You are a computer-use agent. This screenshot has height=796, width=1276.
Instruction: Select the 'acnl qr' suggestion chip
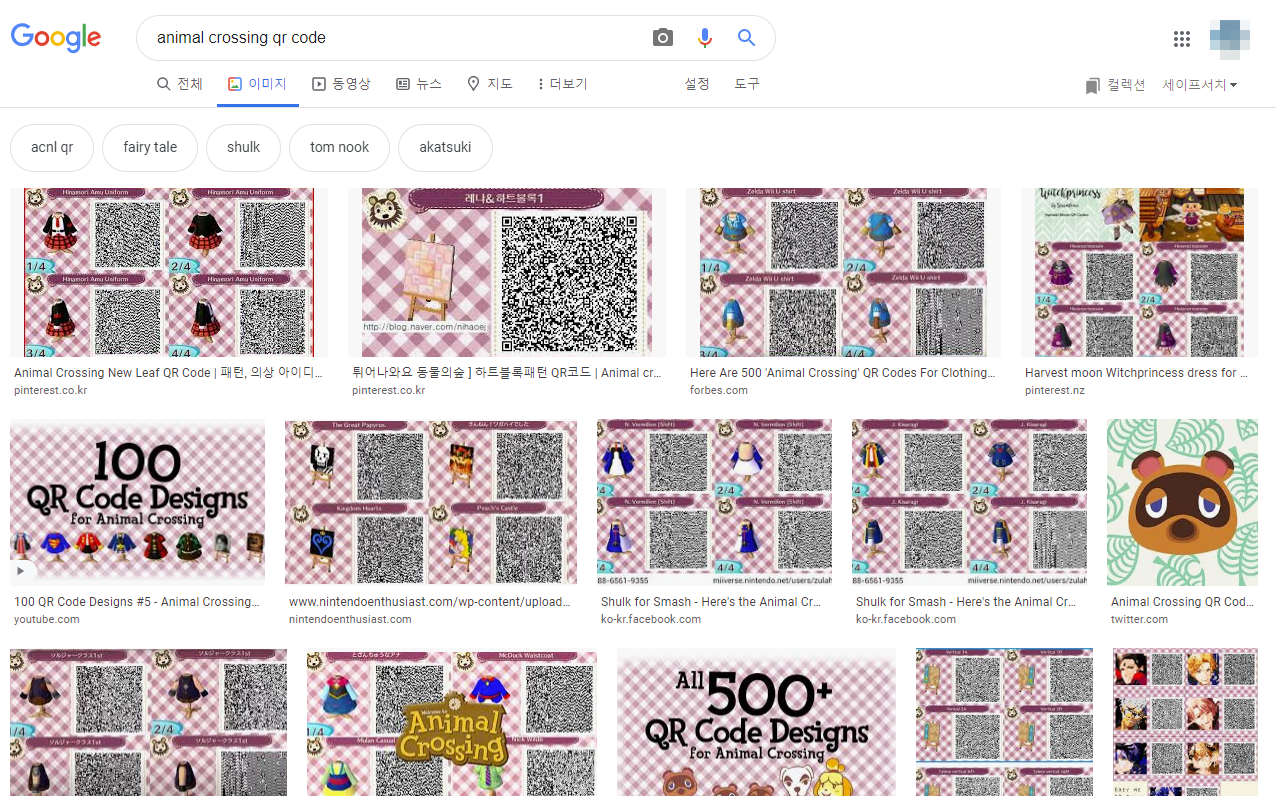coord(52,147)
